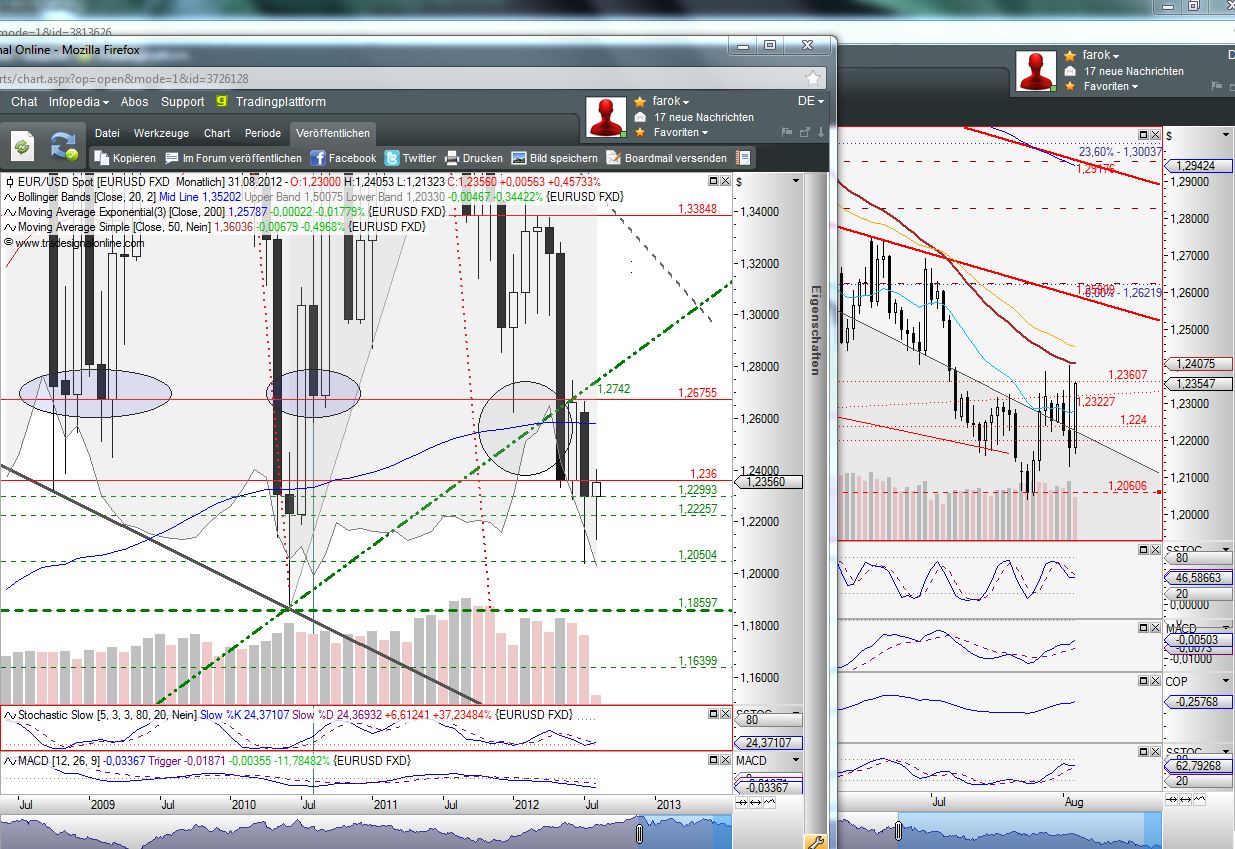Publish chart via Im Forum veröffentlichen
The image size is (1235, 849).
pyautogui.click(x=234, y=158)
